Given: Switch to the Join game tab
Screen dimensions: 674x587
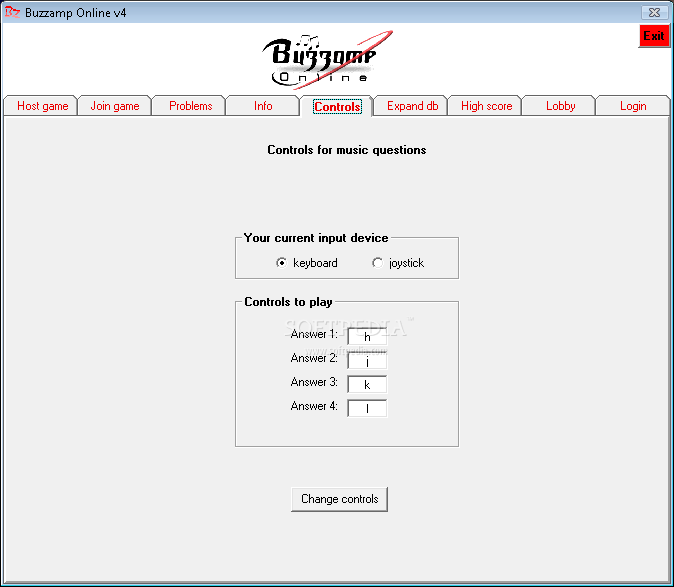Looking at the screenshot, I should [115, 106].
